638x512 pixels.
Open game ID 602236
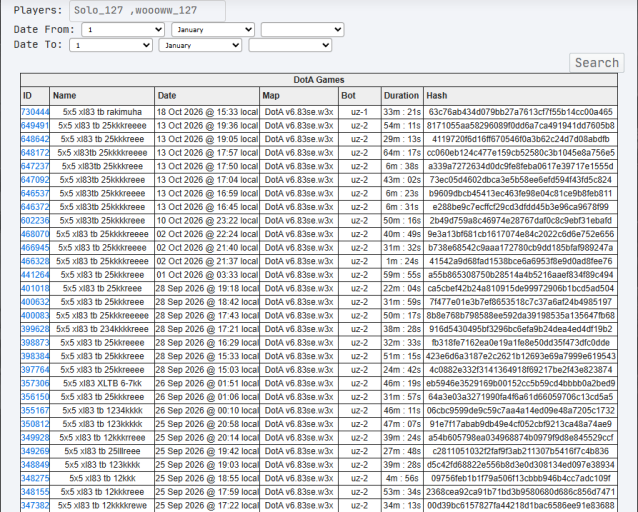pyautogui.click(x=35, y=221)
